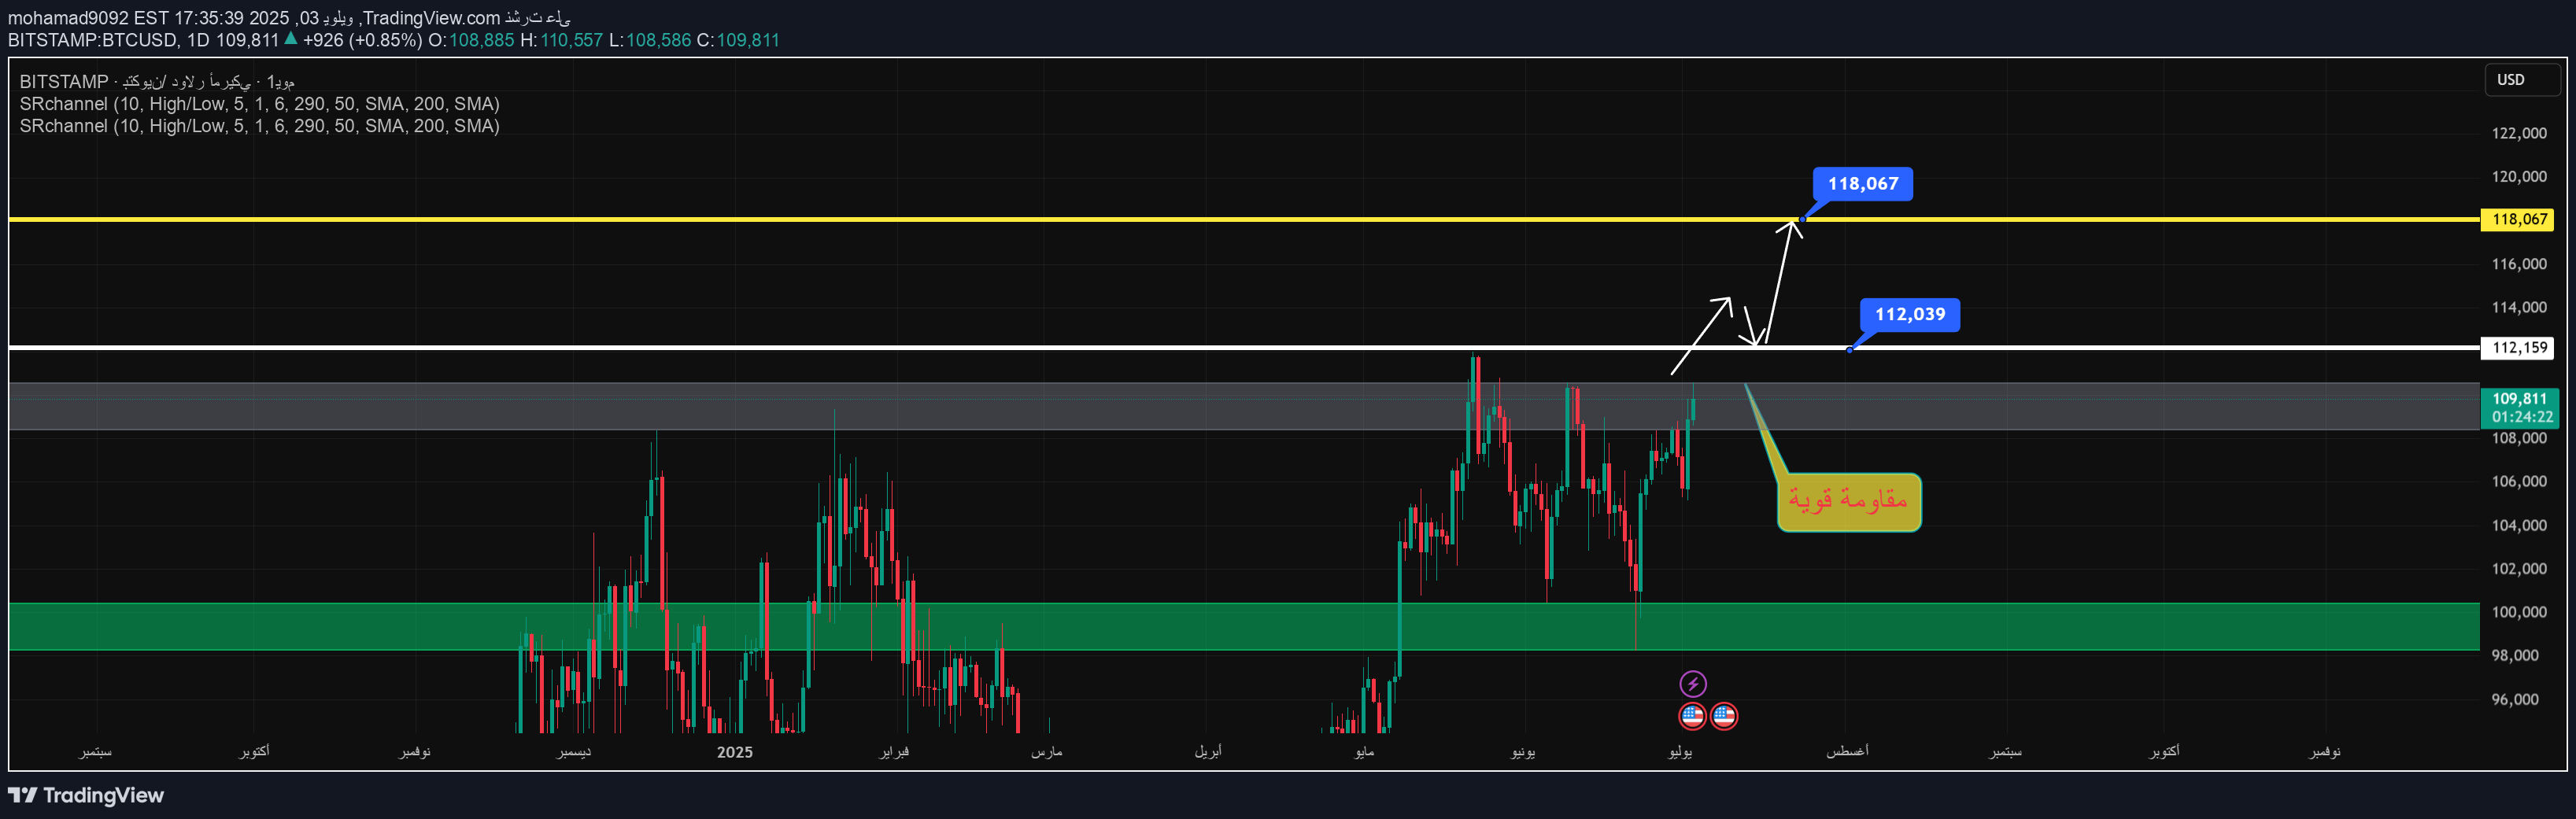Image resolution: width=2576 pixels, height=819 pixels.
Task: Click the +926 (+0.85%) change text
Action: (362, 40)
